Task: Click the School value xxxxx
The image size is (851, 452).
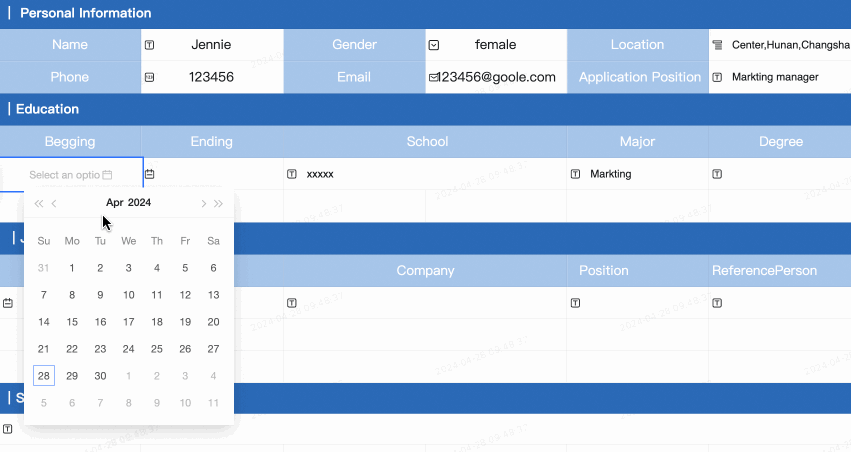Action: (x=320, y=174)
